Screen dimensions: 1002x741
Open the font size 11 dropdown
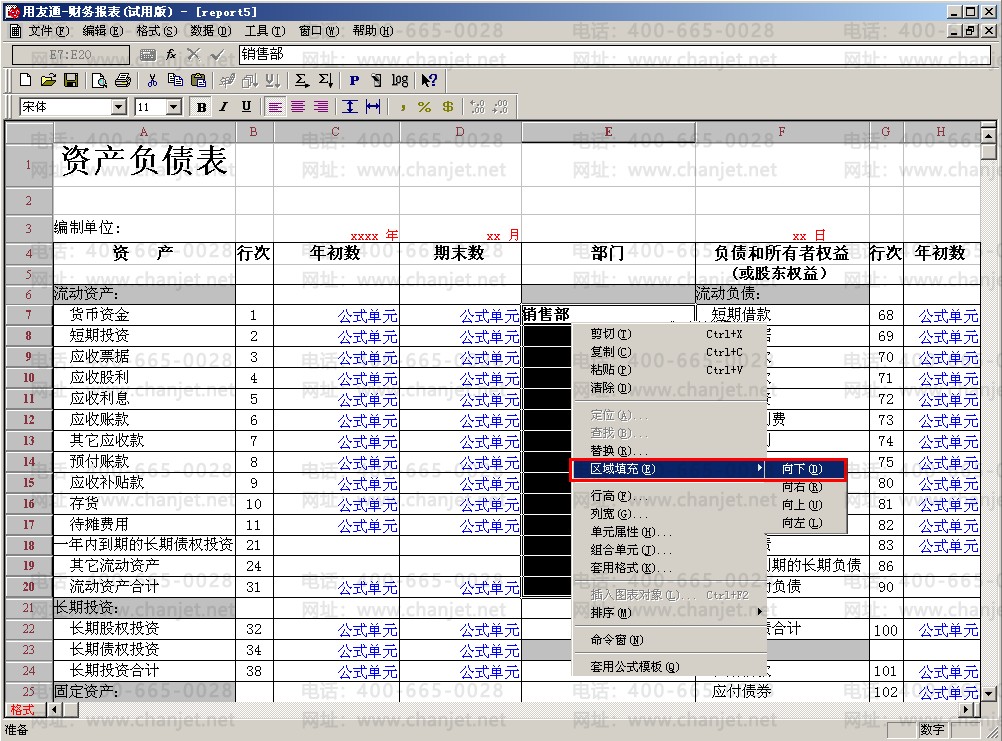pyautogui.click(x=174, y=107)
